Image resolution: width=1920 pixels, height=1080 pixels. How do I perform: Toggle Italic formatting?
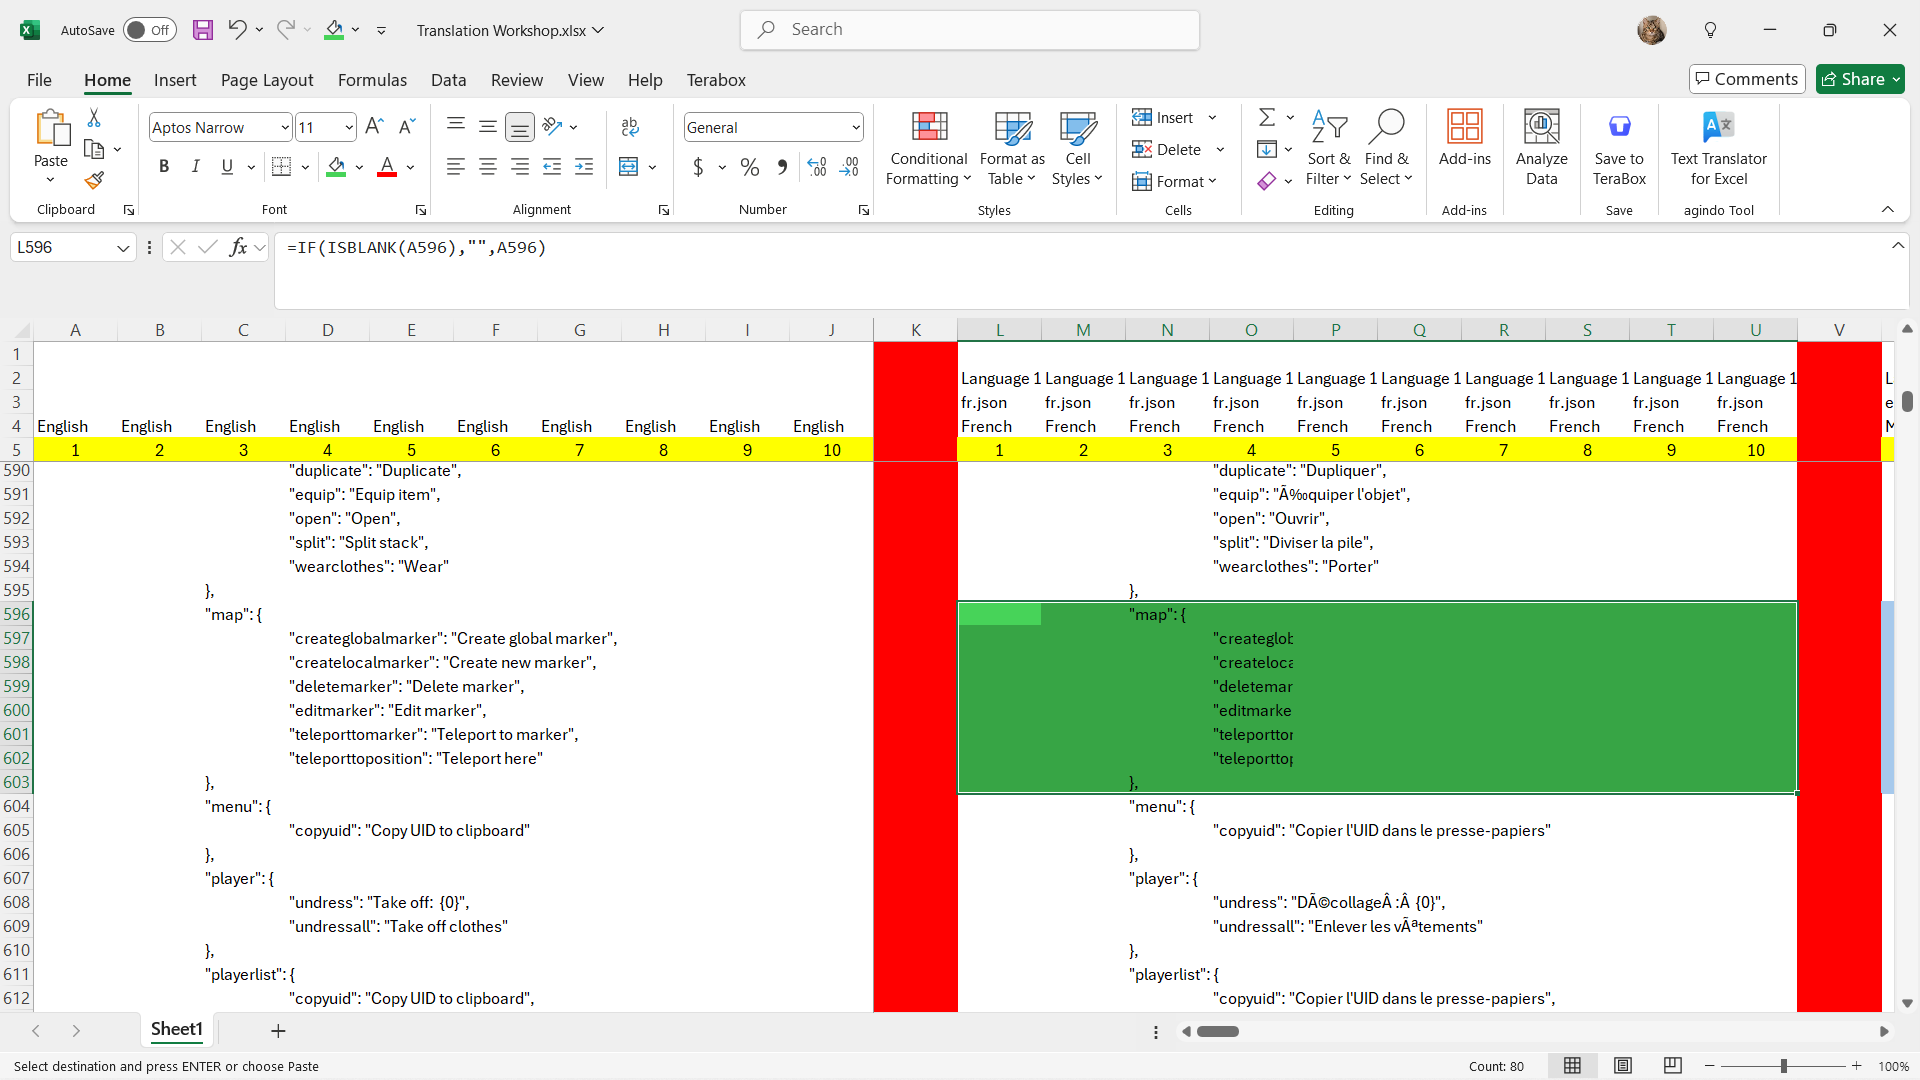[196, 167]
